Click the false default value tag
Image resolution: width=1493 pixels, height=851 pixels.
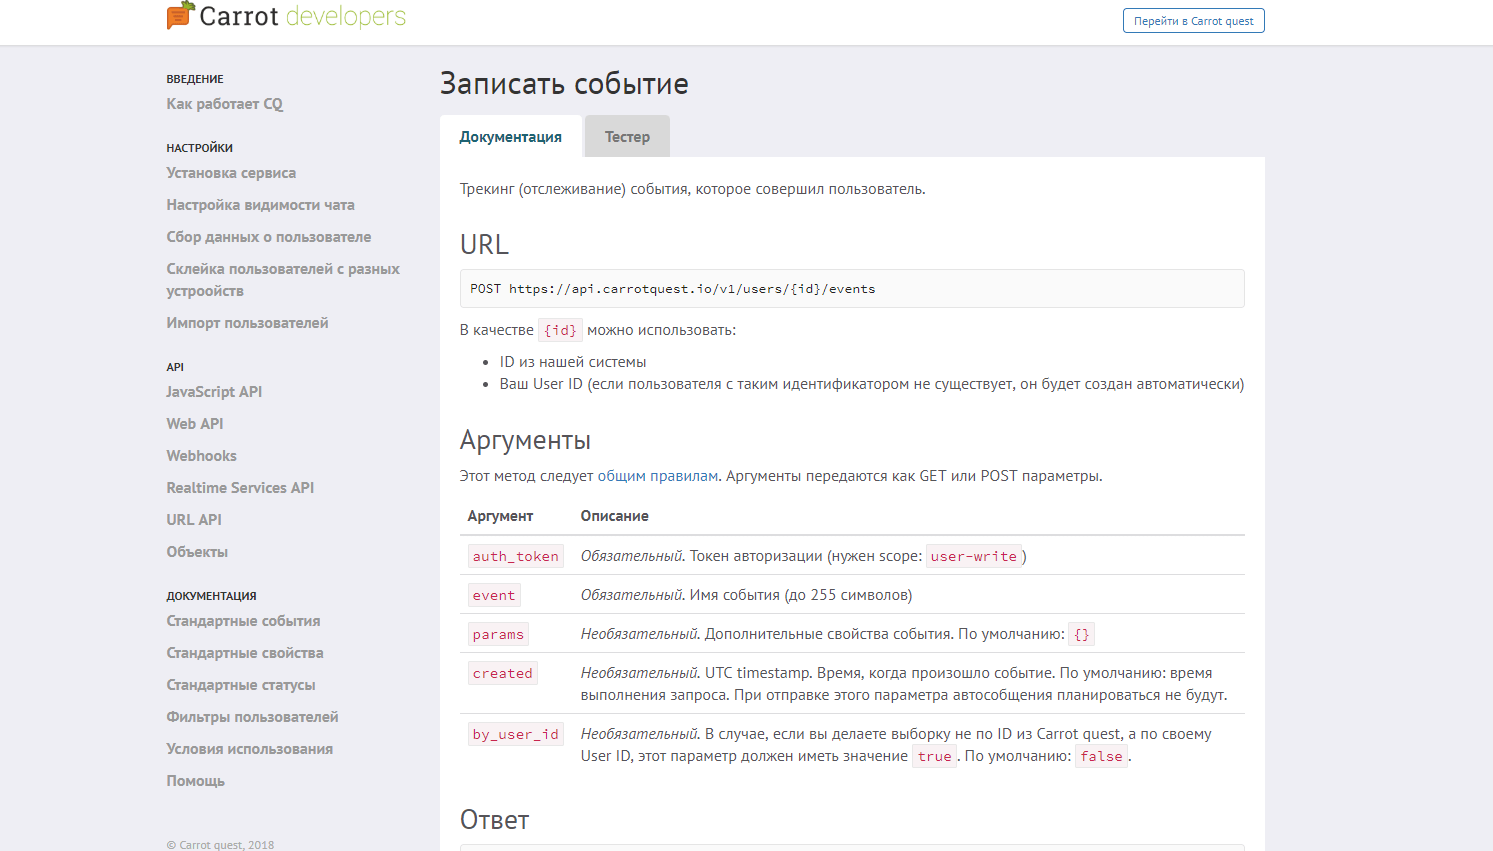pyautogui.click(x=1101, y=756)
